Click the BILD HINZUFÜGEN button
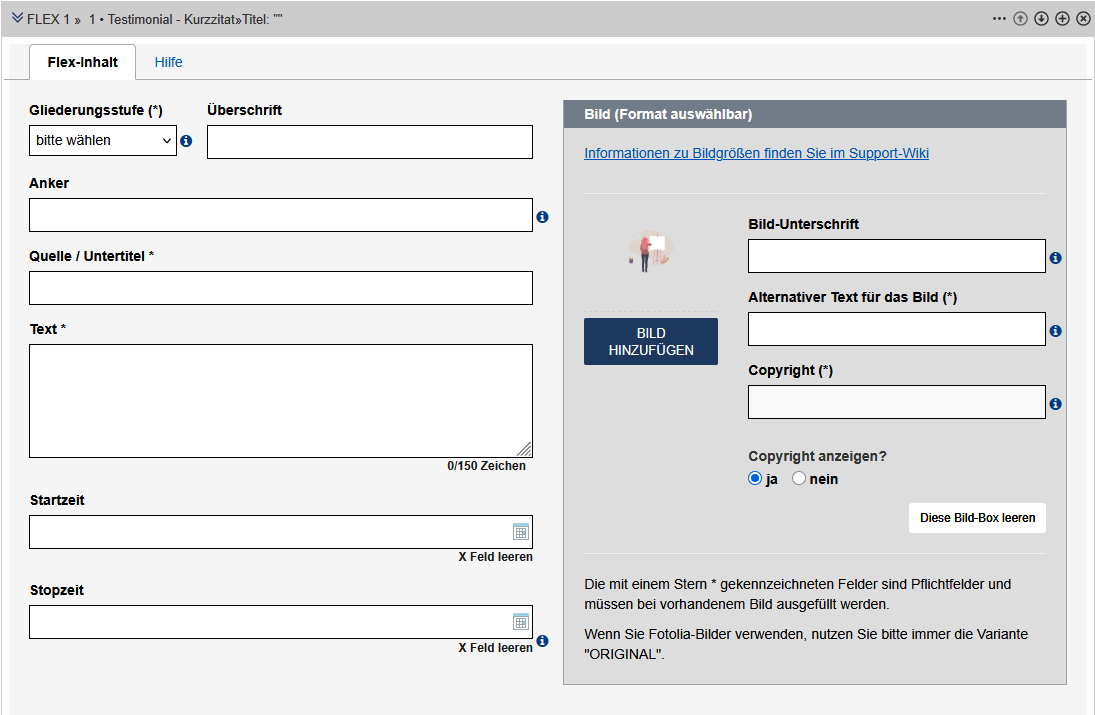Image resolution: width=1095 pixels, height=715 pixels. pos(650,342)
